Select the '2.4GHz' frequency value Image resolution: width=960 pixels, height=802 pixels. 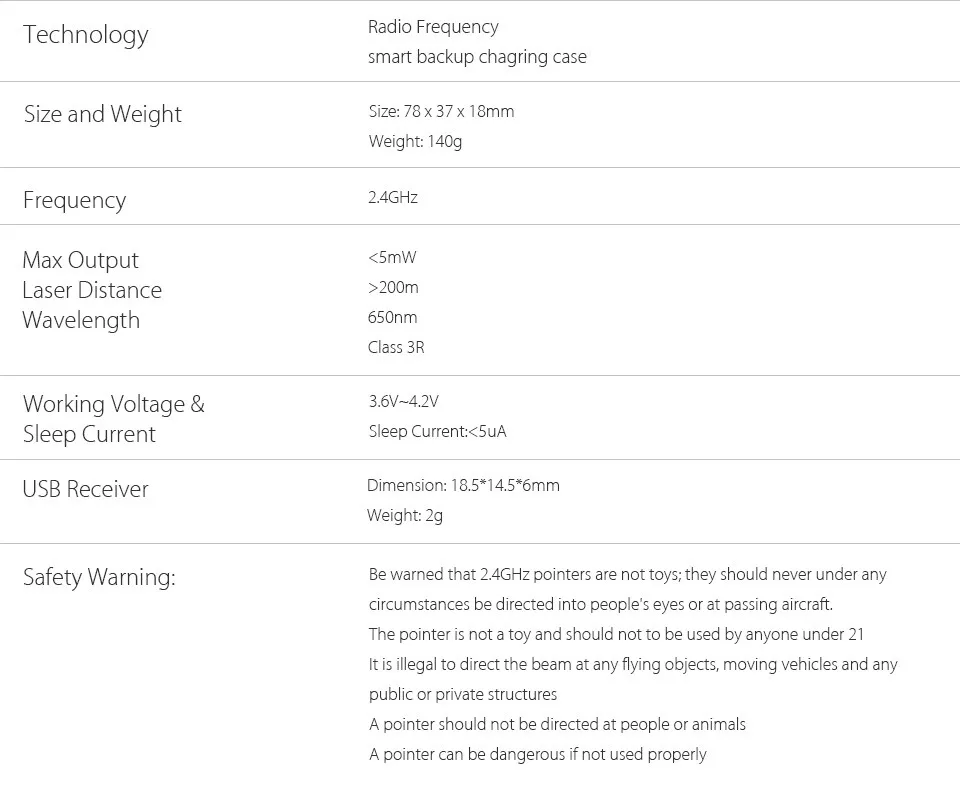[x=393, y=197]
